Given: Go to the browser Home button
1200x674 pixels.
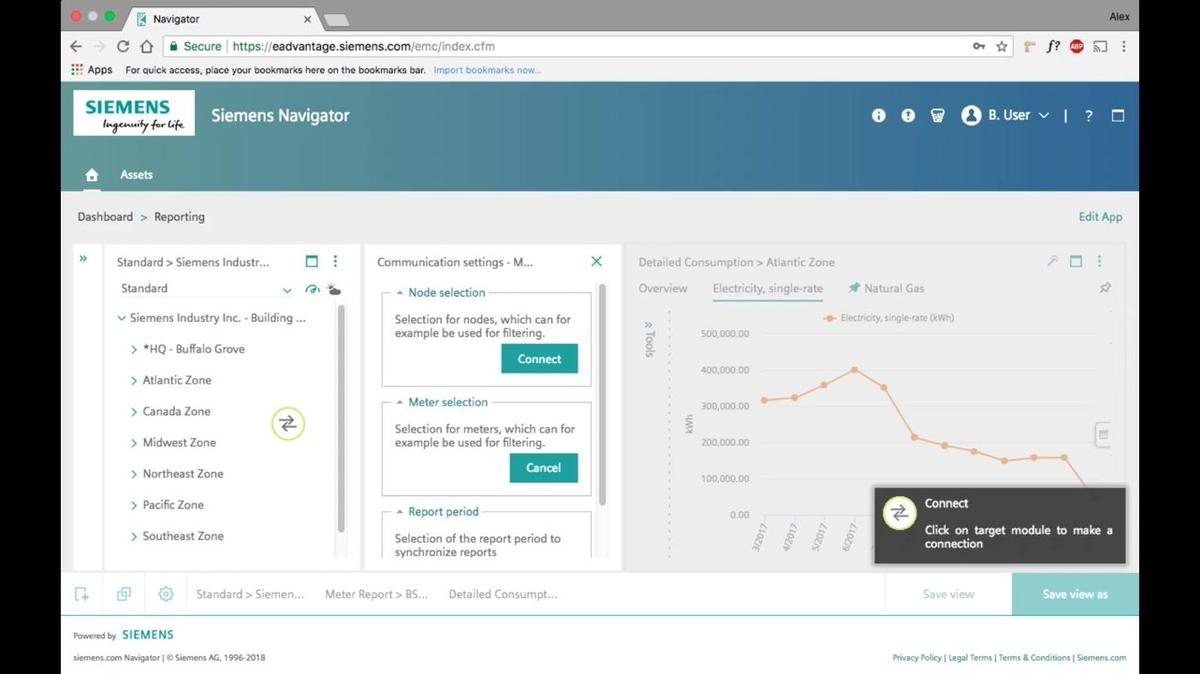Looking at the screenshot, I should [146, 46].
